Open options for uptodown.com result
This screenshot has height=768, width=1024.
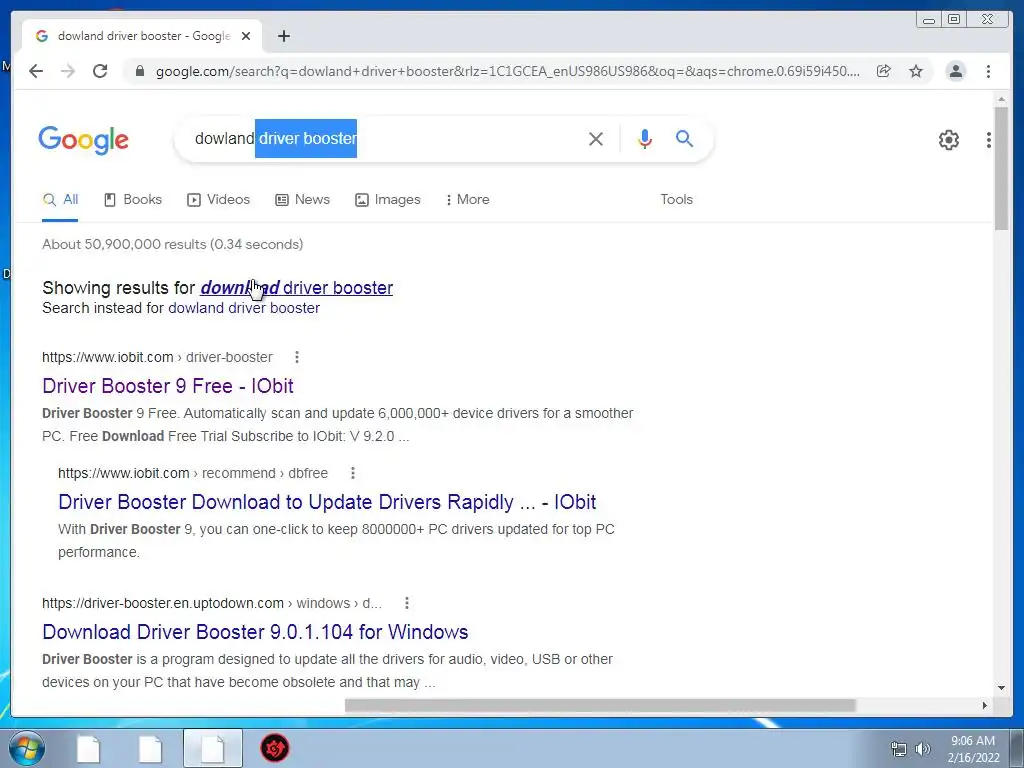406,603
